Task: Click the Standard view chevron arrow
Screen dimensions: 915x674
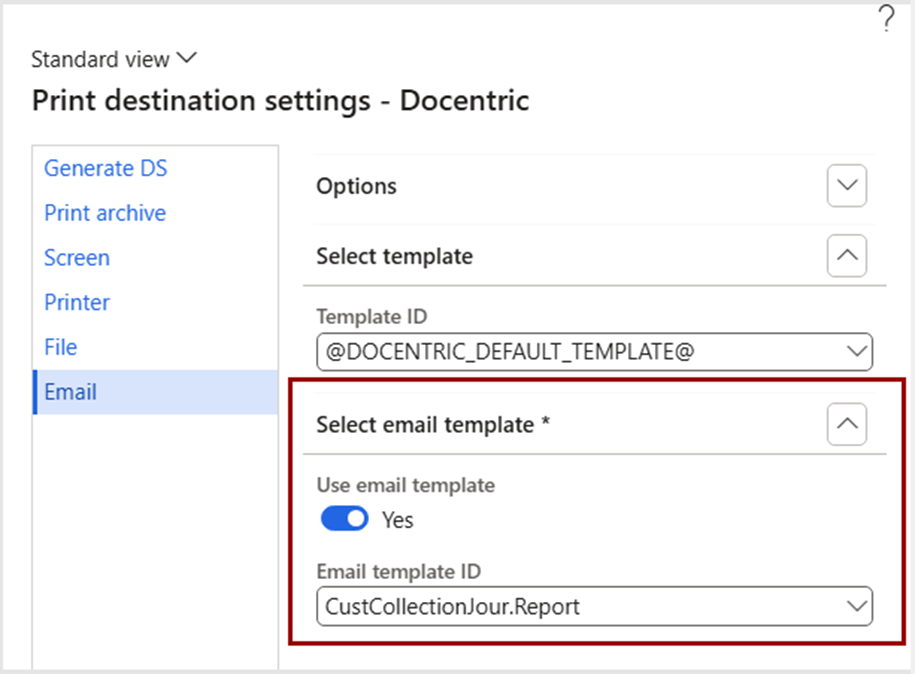Action: pos(187,58)
